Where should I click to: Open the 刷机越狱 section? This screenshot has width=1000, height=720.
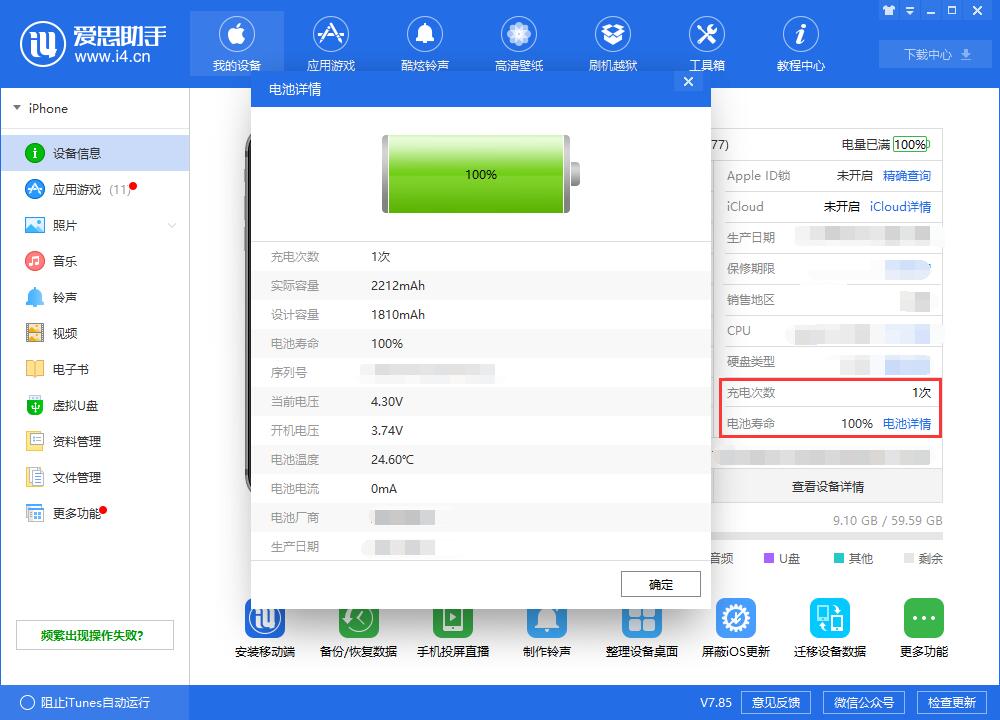click(x=613, y=42)
